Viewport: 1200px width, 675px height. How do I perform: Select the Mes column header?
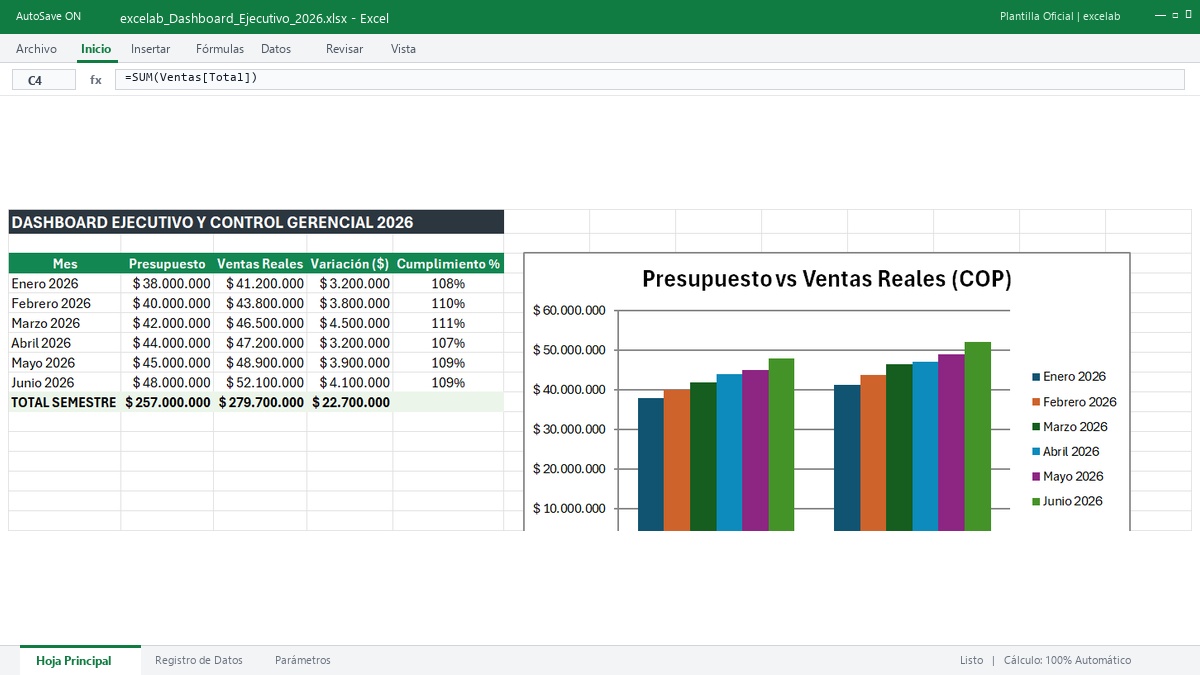65,264
